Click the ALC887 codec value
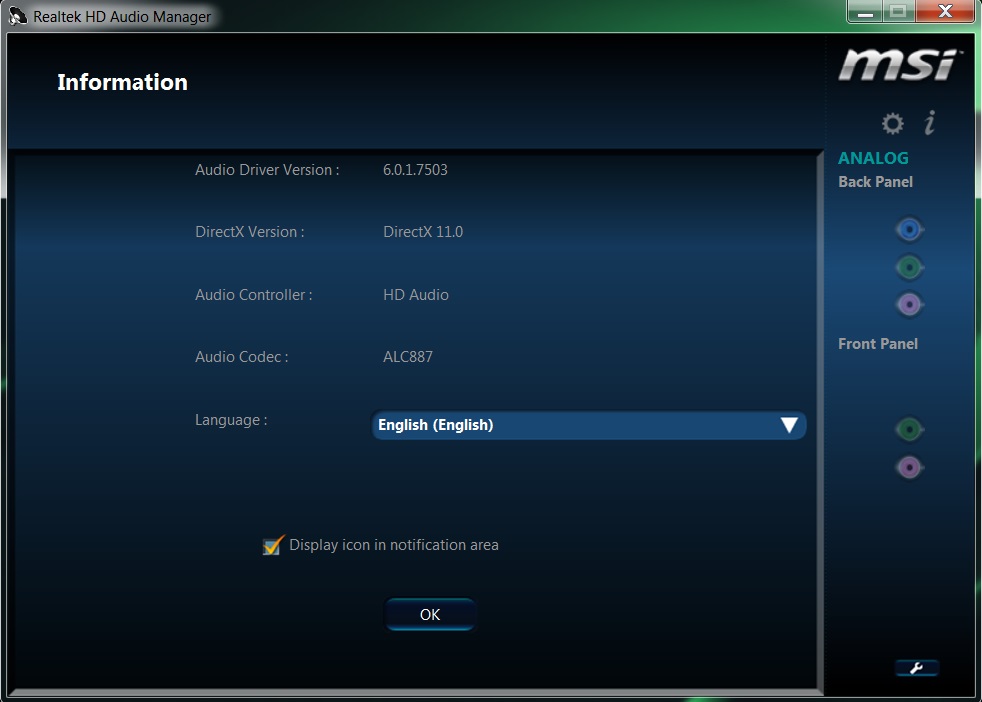982x702 pixels. click(x=408, y=357)
